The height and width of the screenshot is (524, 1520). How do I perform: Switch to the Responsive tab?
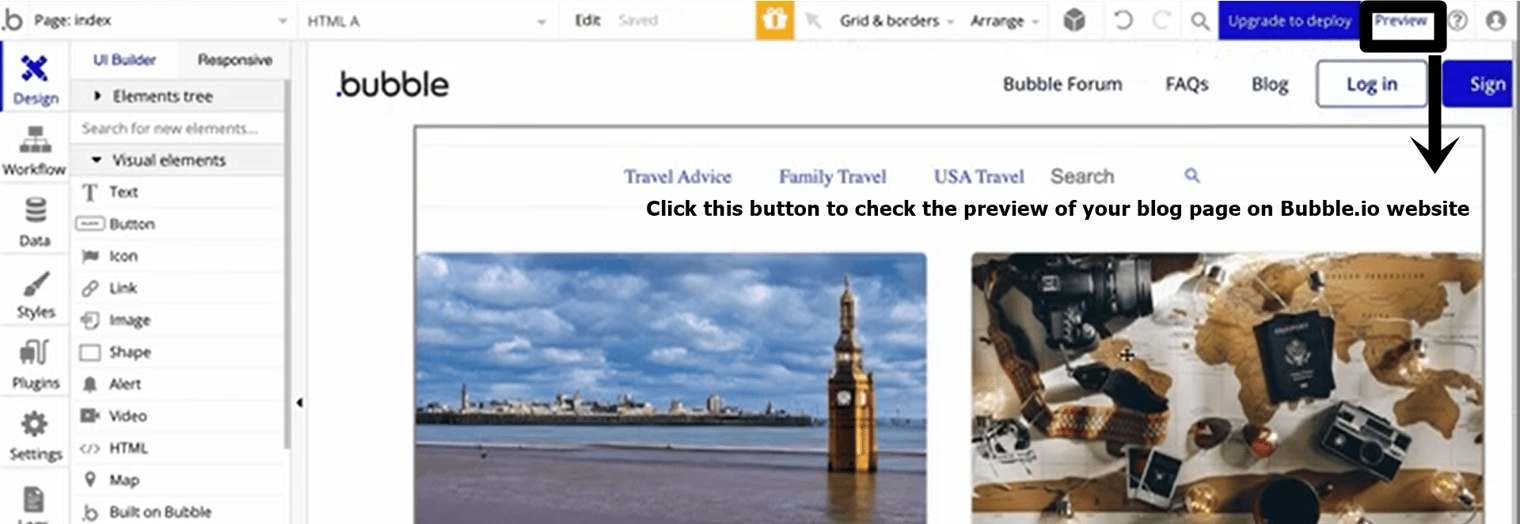coord(235,60)
